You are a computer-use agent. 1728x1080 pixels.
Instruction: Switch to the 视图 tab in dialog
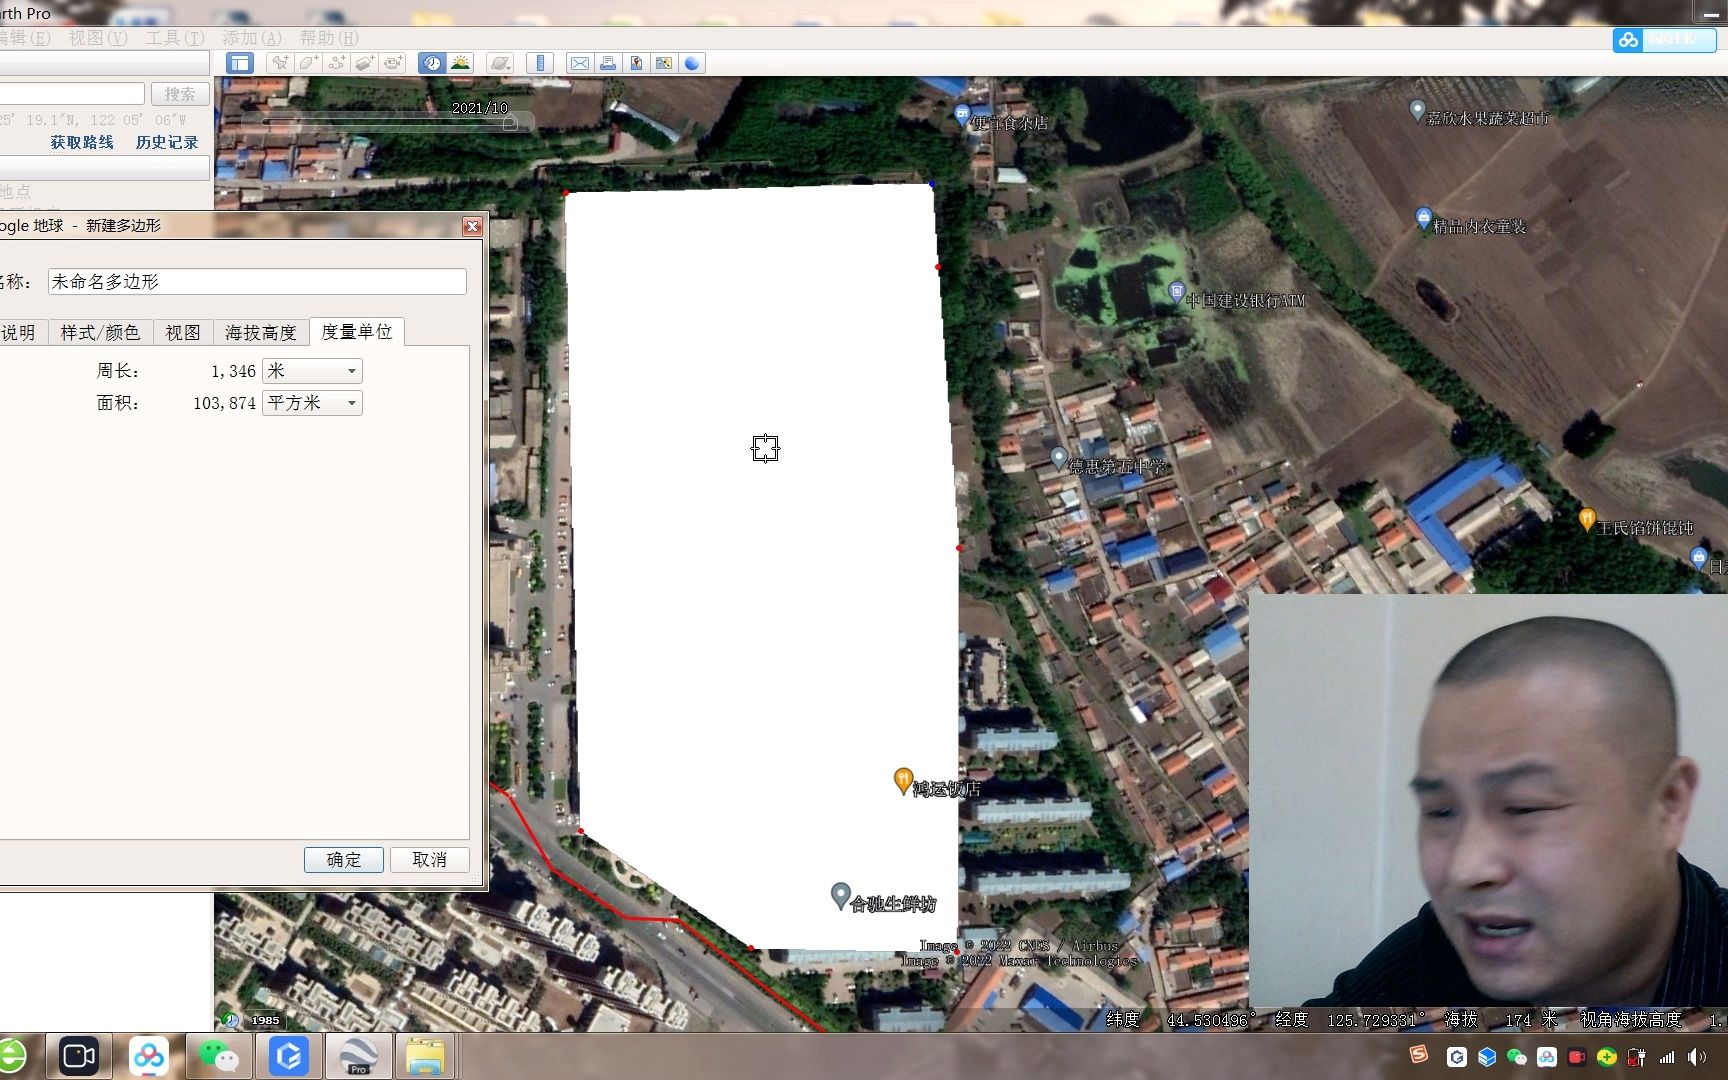[183, 332]
